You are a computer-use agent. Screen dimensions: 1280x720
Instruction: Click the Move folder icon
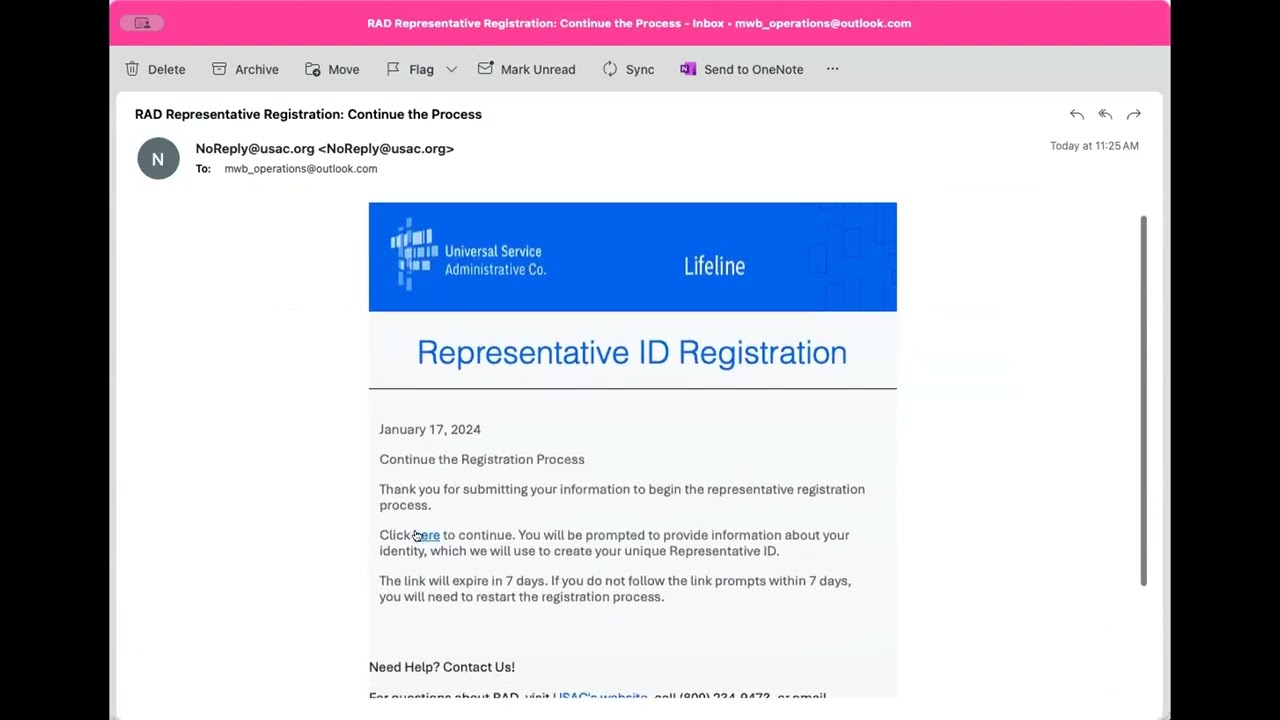click(x=312, y=69)
